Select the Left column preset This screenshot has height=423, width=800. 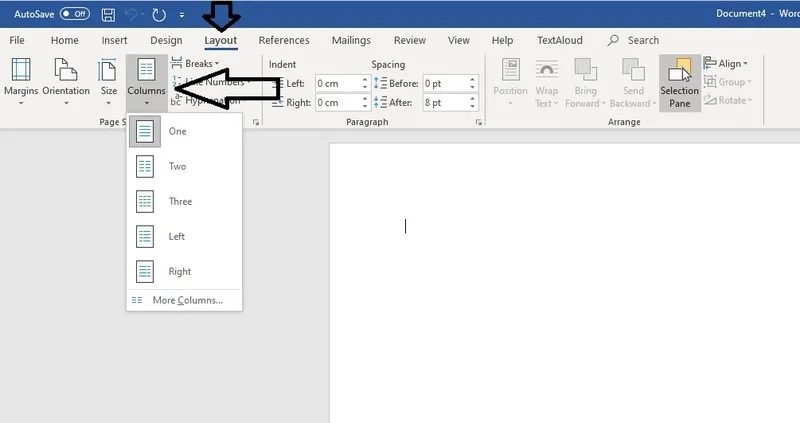click(184, 237)
